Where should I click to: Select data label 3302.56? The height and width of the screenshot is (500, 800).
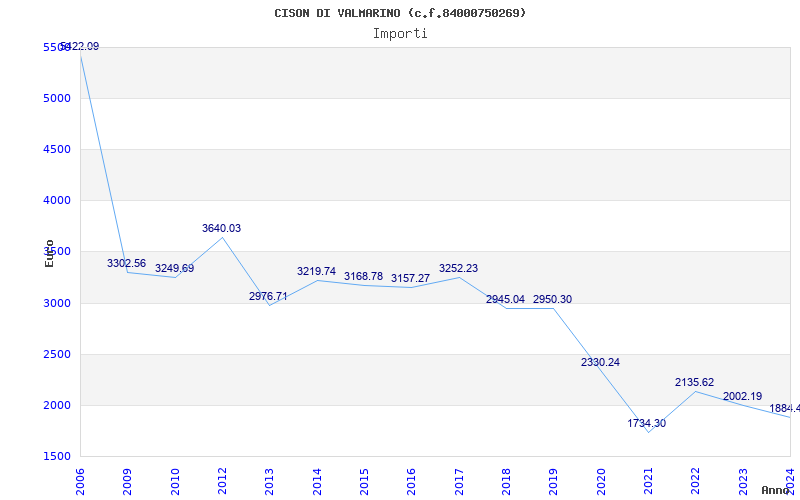click(x=126, y=263)
